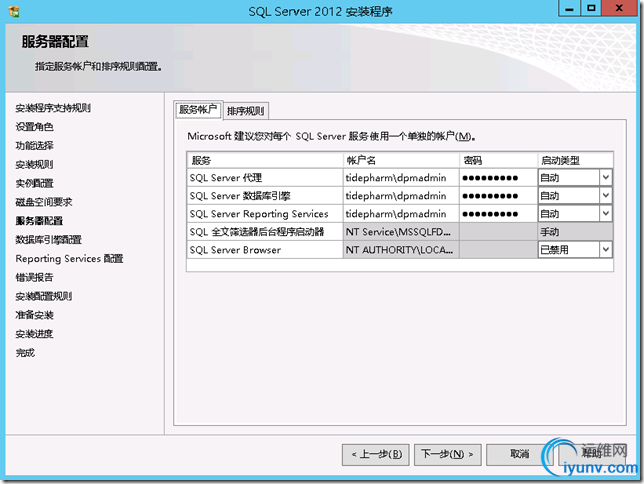Click password field for SQL Server 代理
Viewport: 644px width, 484px height.
[x=498, y=177]
